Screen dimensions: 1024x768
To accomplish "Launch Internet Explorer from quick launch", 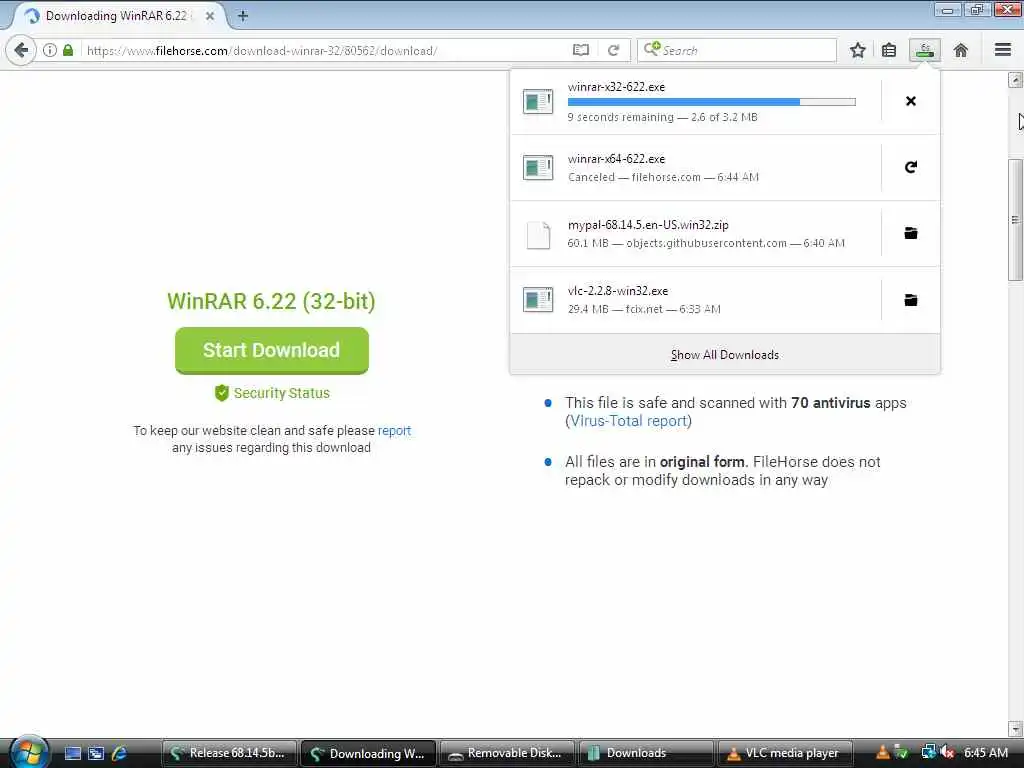I will click(119, 753).
